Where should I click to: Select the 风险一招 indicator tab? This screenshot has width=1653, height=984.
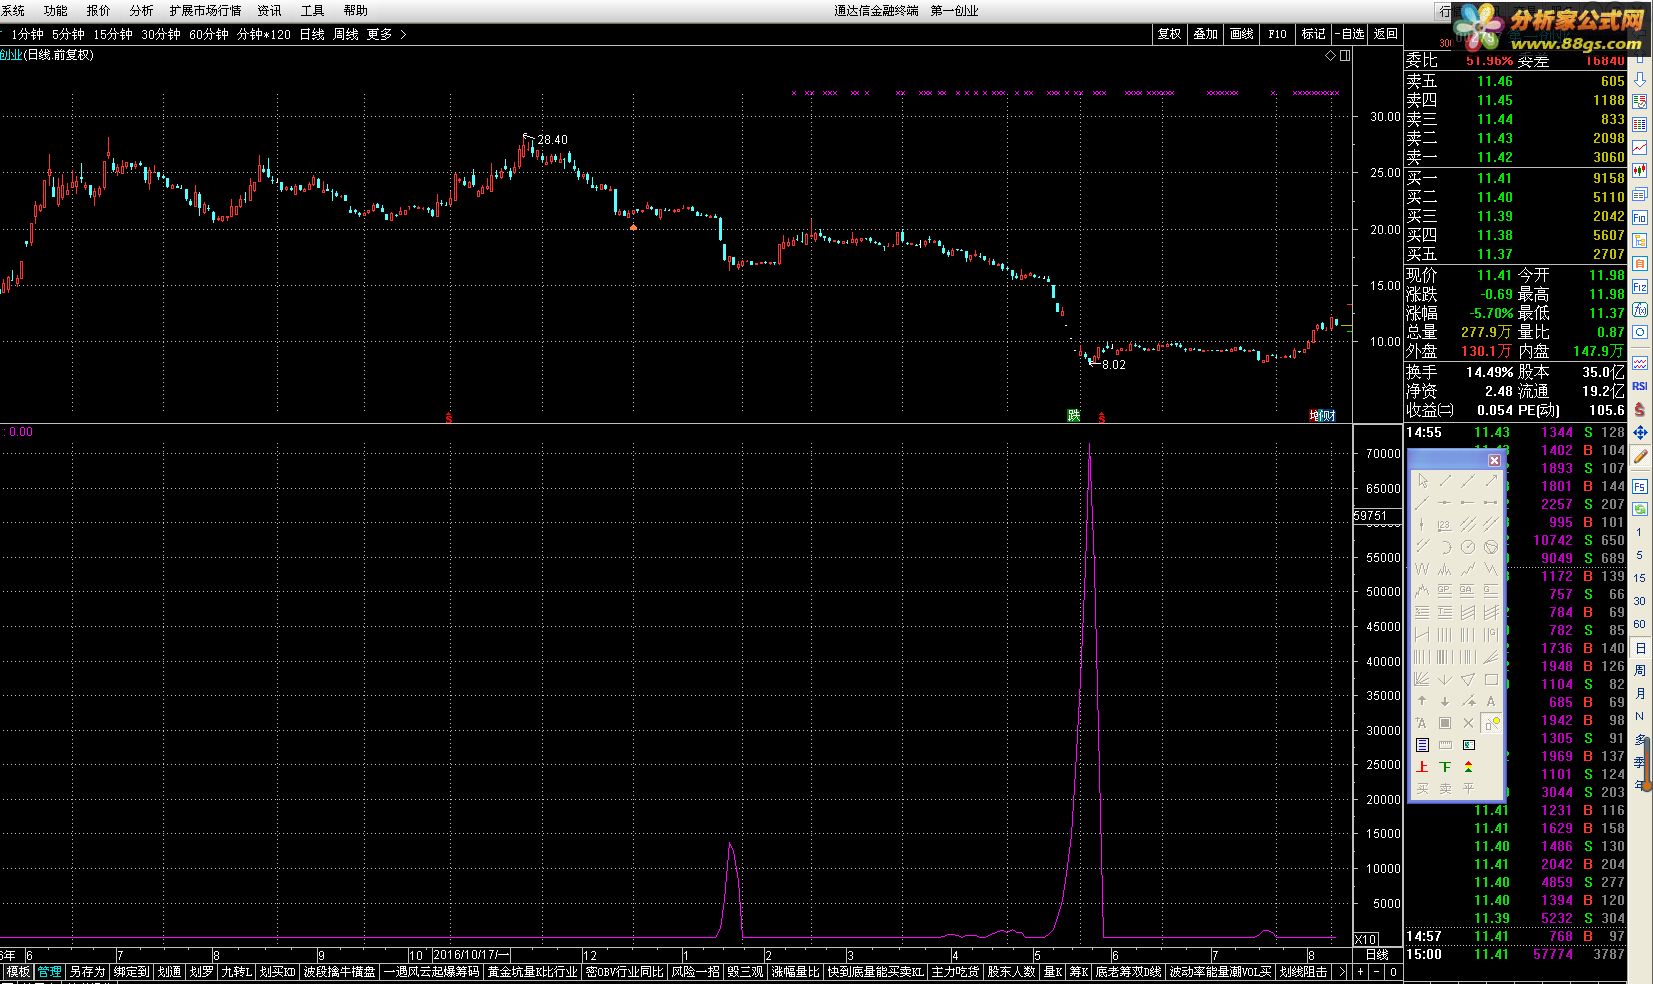click(695, 971)
